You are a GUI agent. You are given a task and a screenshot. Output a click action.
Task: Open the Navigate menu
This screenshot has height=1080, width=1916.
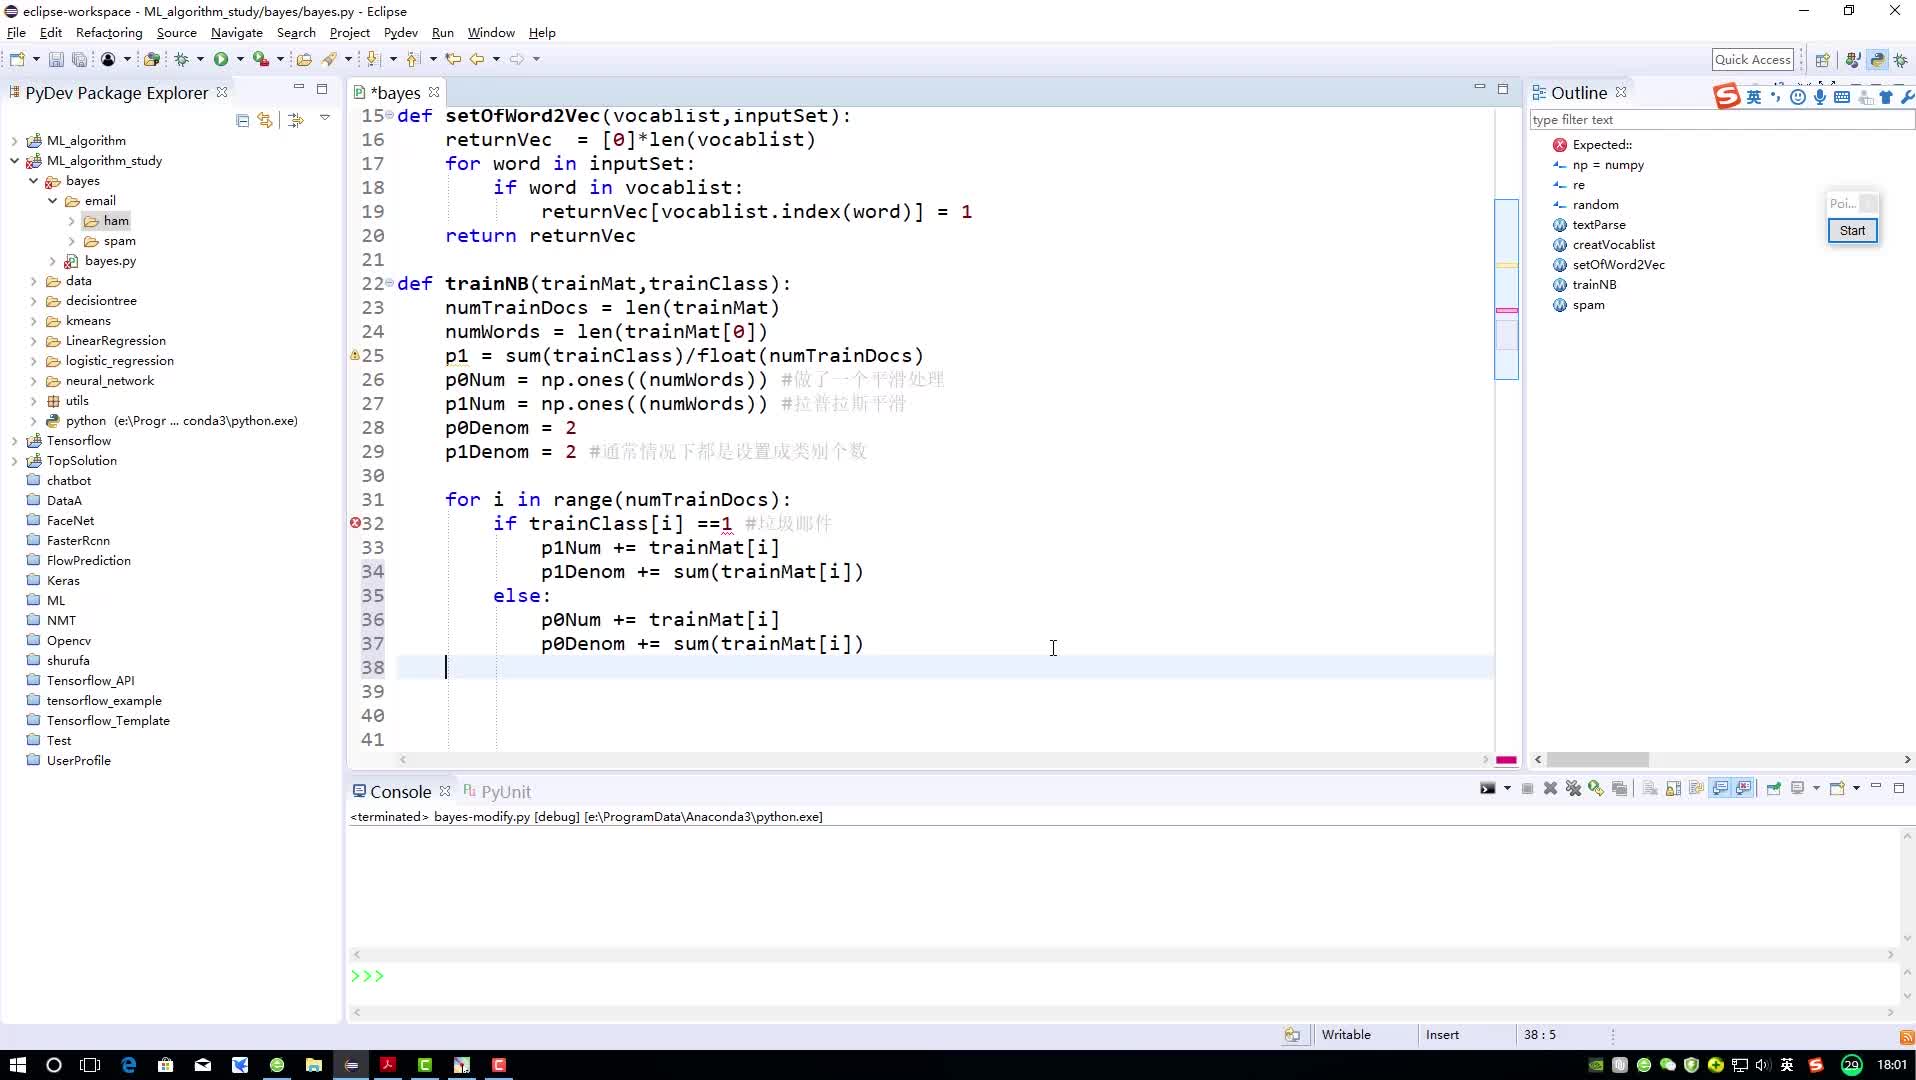[x=236, y=33]
